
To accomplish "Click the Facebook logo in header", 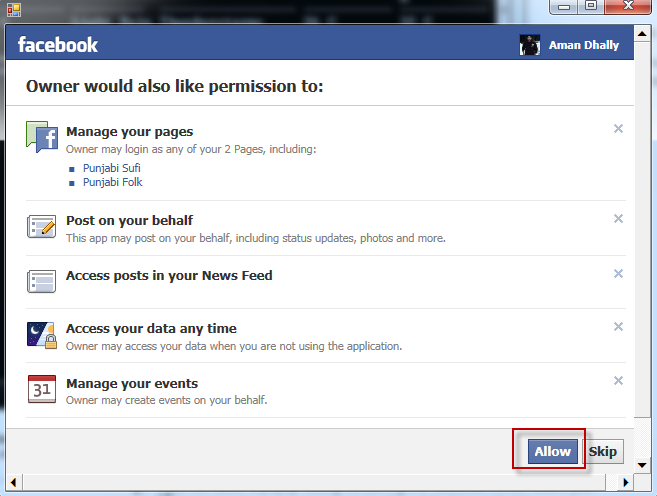I will pos(58,45).
